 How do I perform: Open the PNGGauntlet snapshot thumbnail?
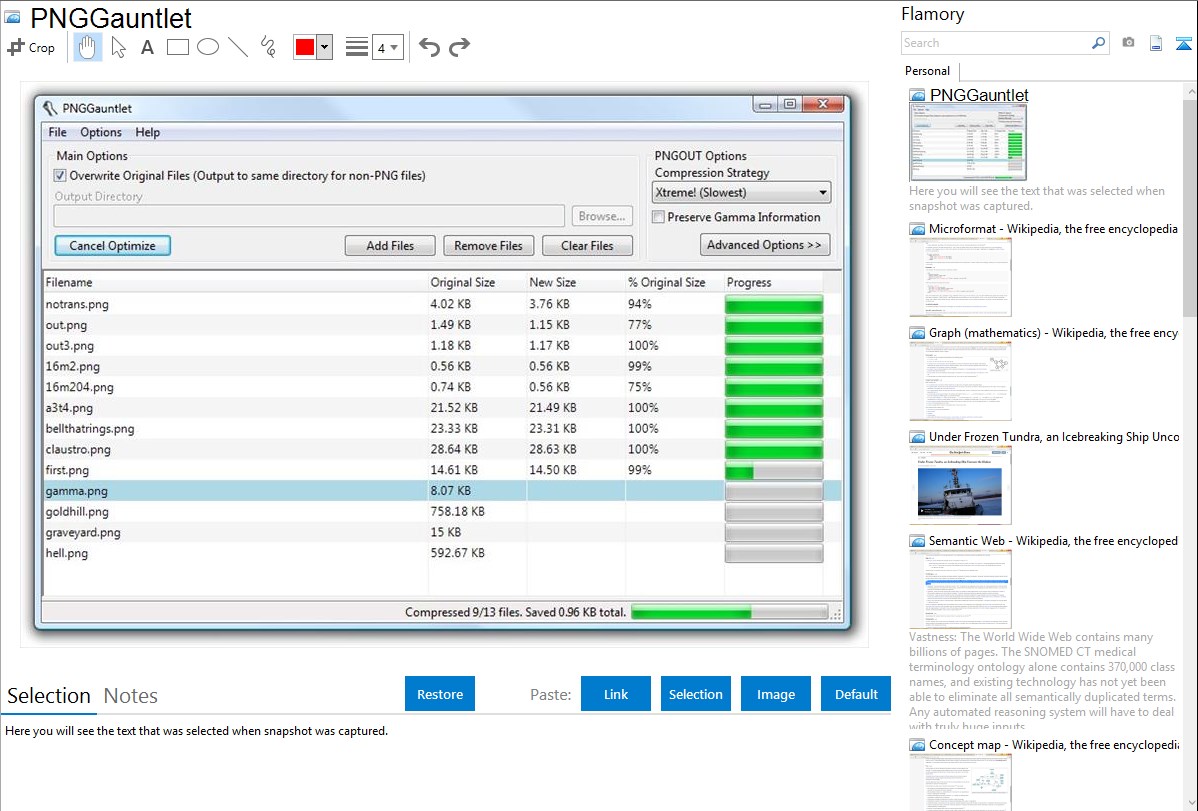(968, 143)
